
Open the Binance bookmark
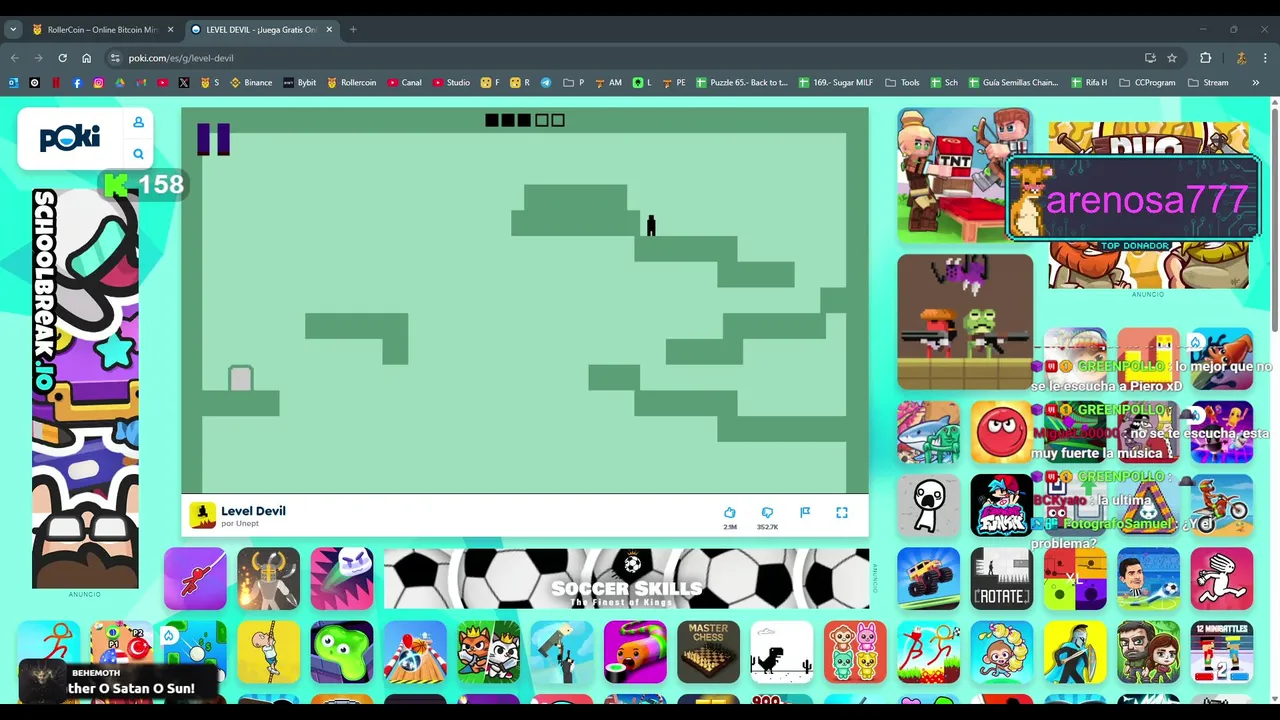[251, 83]
